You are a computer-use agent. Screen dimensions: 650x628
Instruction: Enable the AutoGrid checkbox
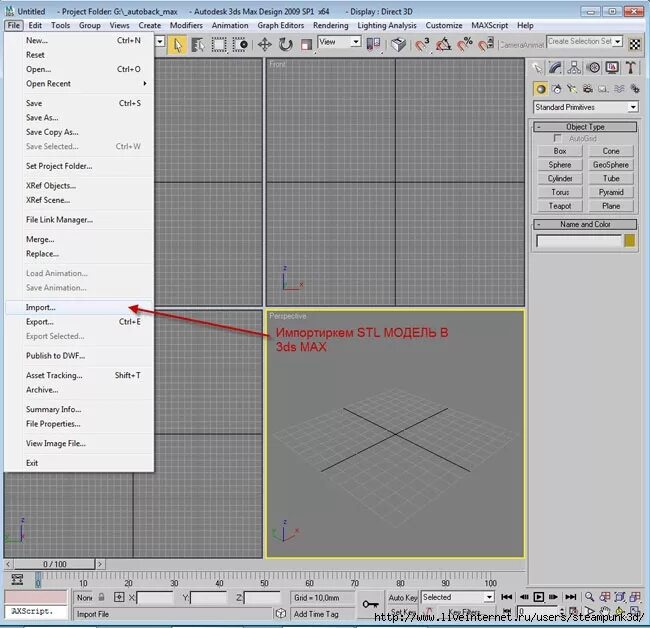click(x=558, y=138)
